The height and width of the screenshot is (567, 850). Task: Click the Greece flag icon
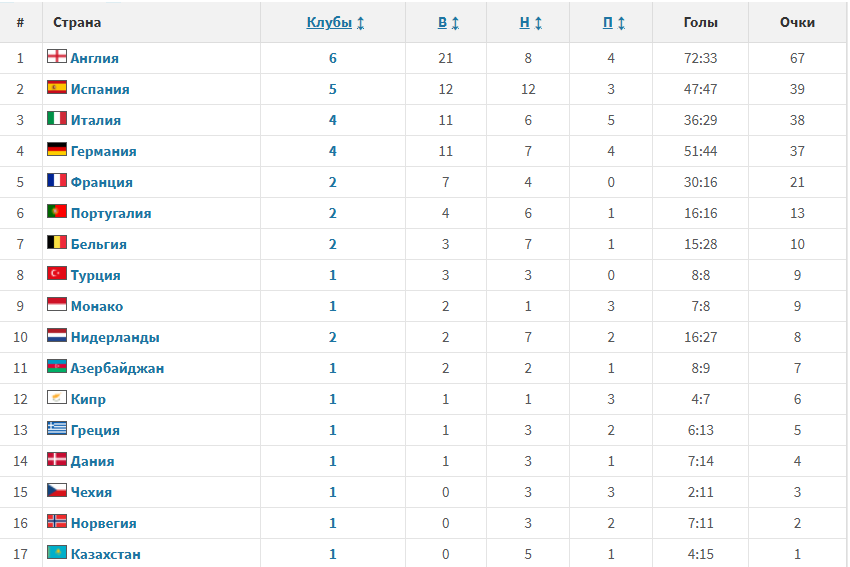pos(57,429)
